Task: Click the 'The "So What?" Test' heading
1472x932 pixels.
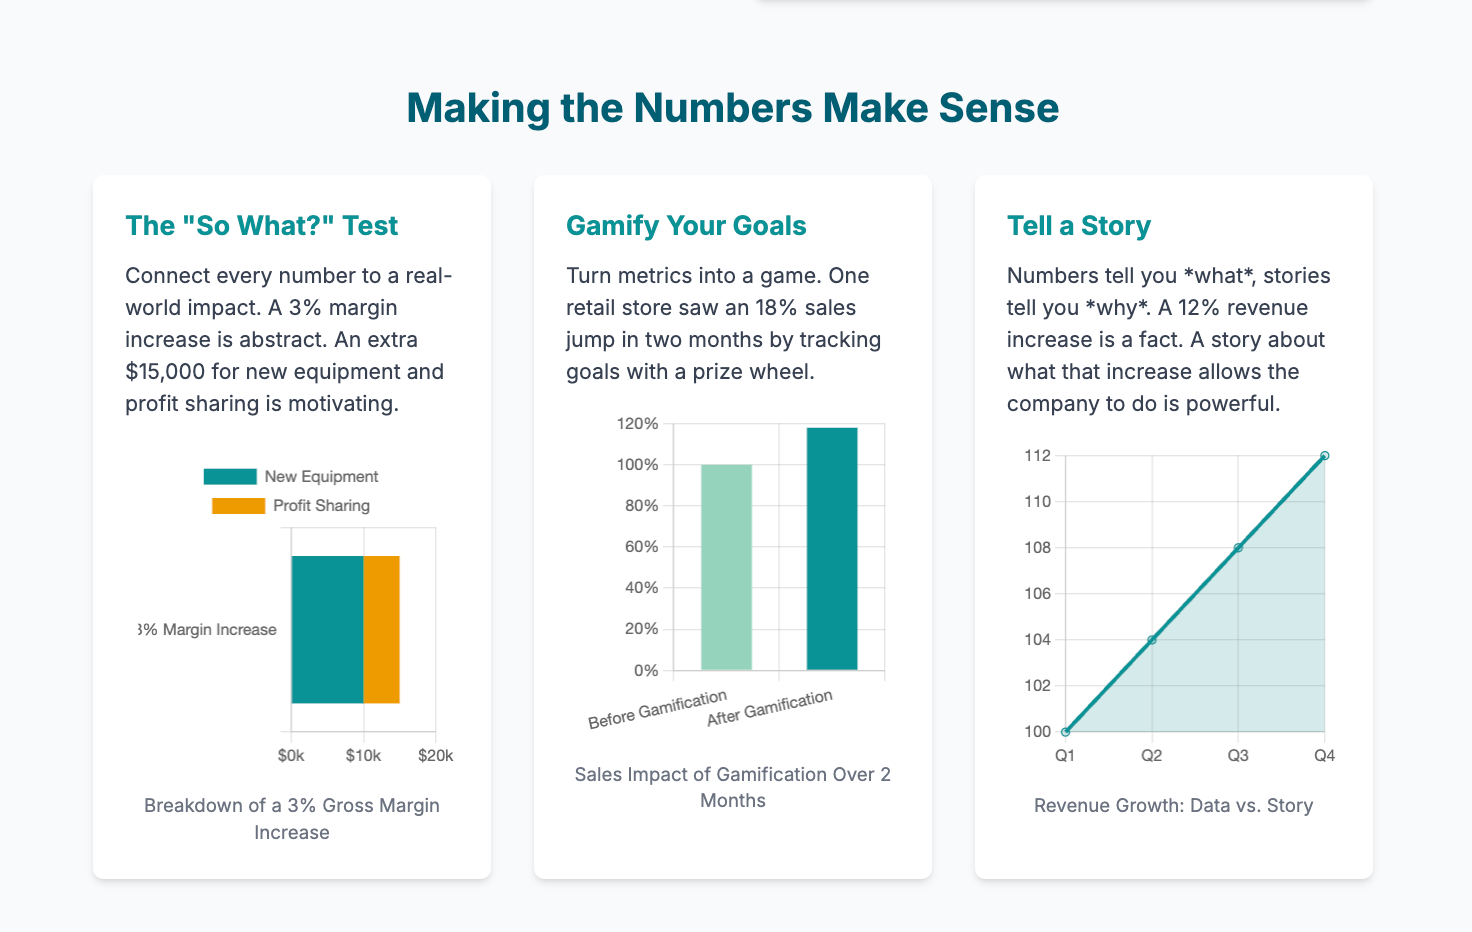Action: pyautogui.click(x=261, y=226)
